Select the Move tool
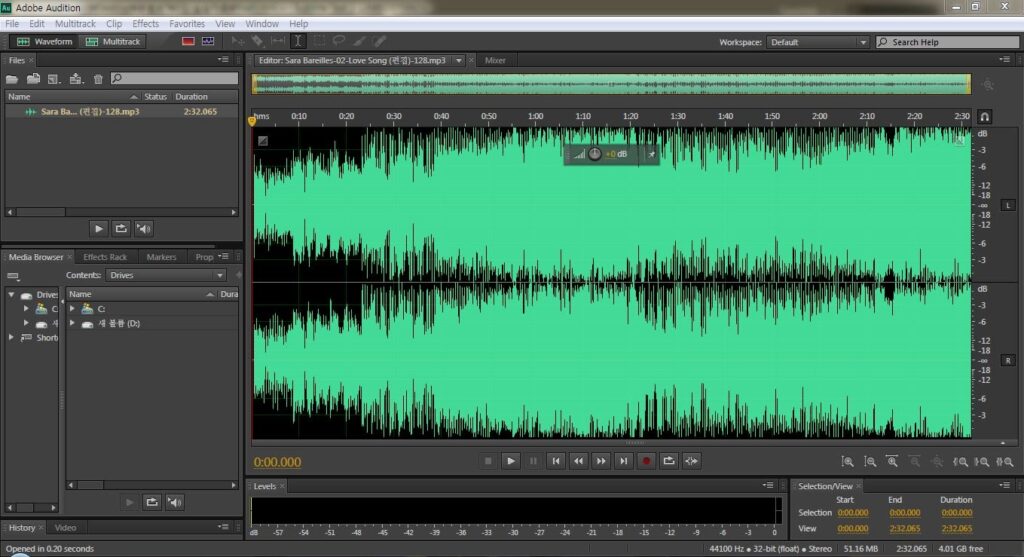This screenshot has height=557, width=1024. 238,41
